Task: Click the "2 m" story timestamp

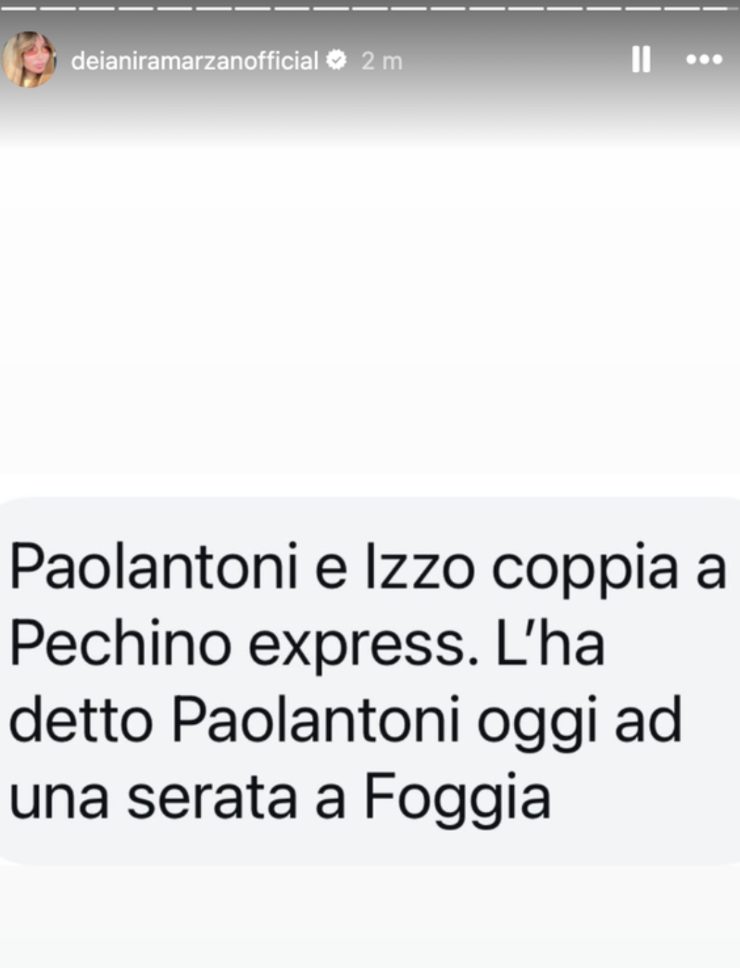Action: (382, 61)
